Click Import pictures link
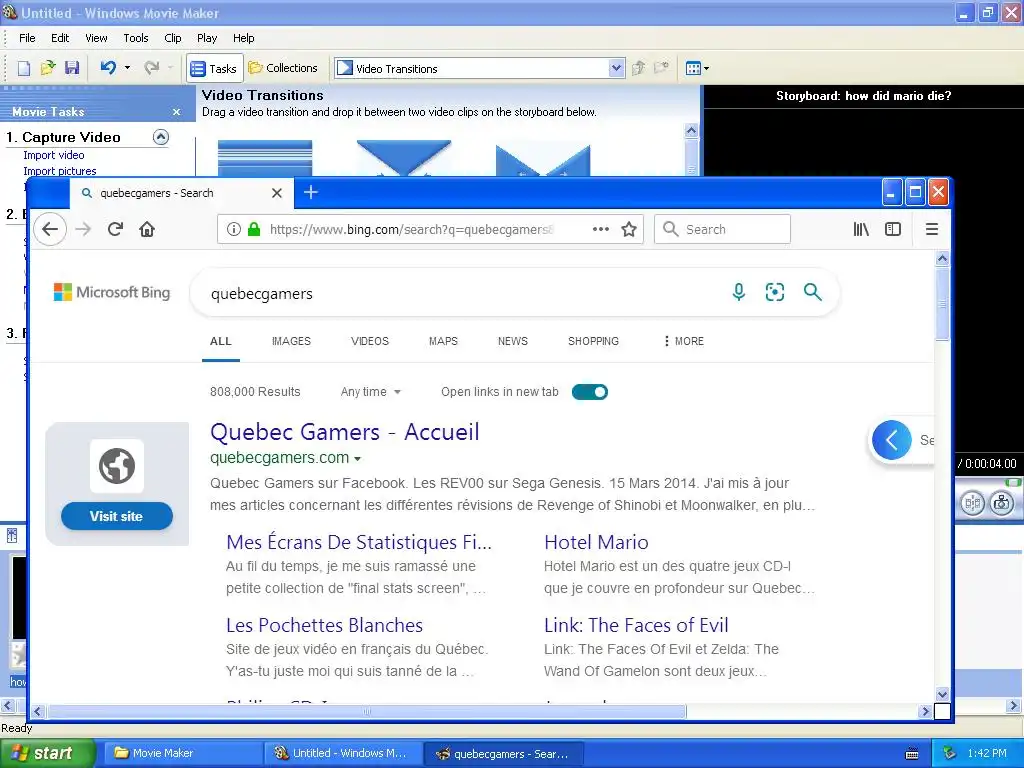The image size is (1024, 768). tap(59, 171)
